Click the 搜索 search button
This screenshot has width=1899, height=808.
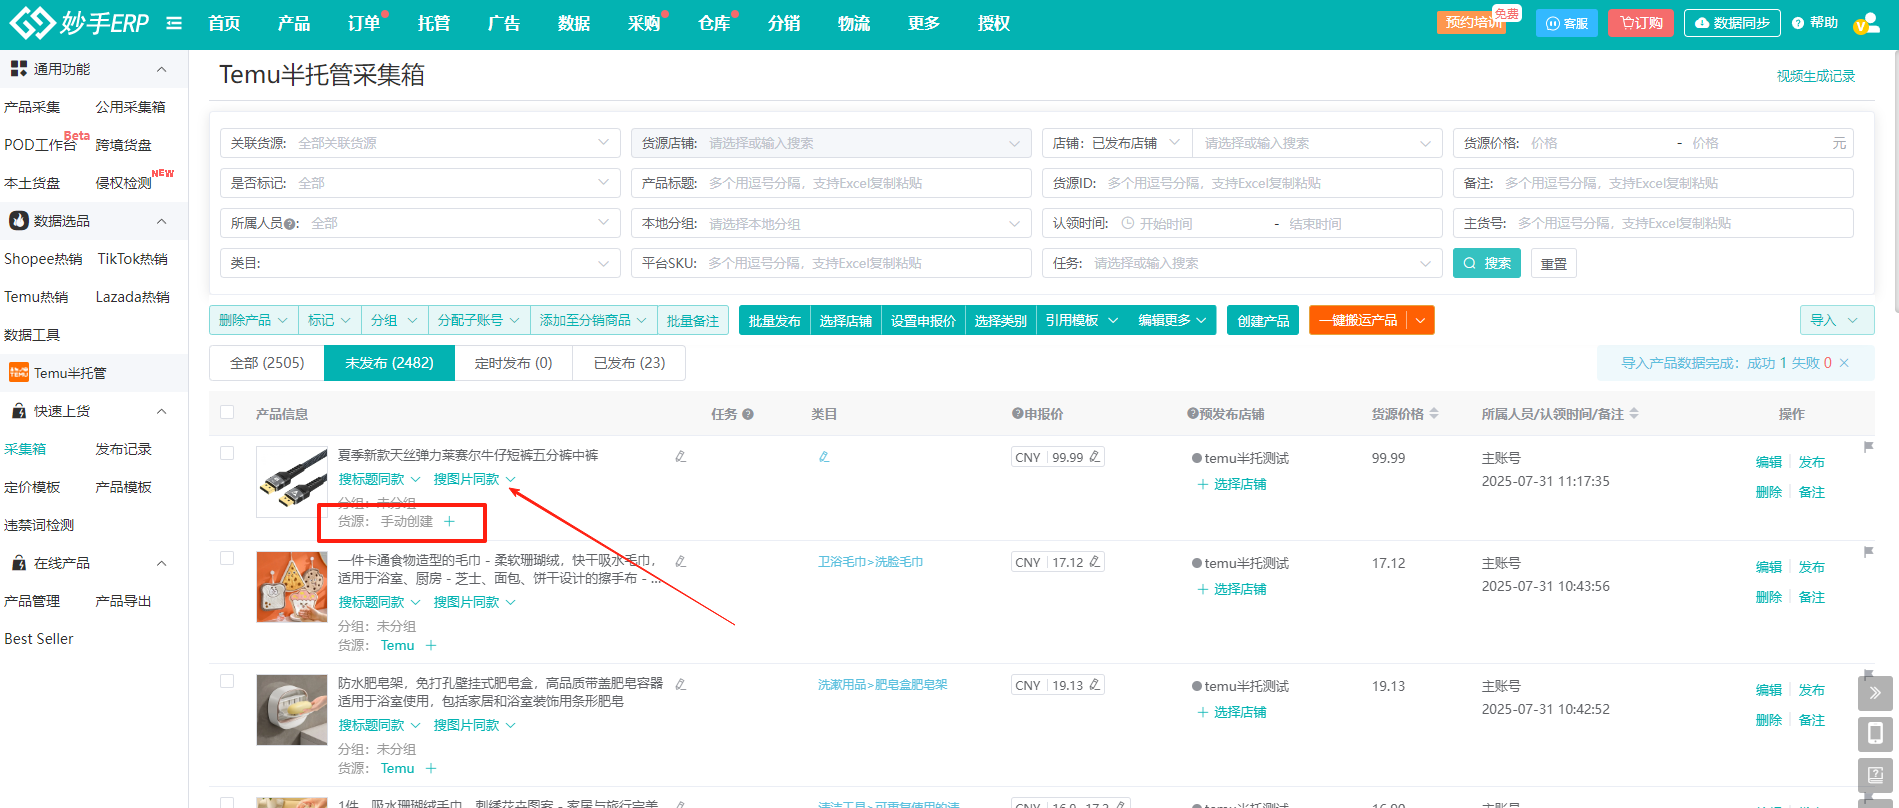tap(1487, 263)
